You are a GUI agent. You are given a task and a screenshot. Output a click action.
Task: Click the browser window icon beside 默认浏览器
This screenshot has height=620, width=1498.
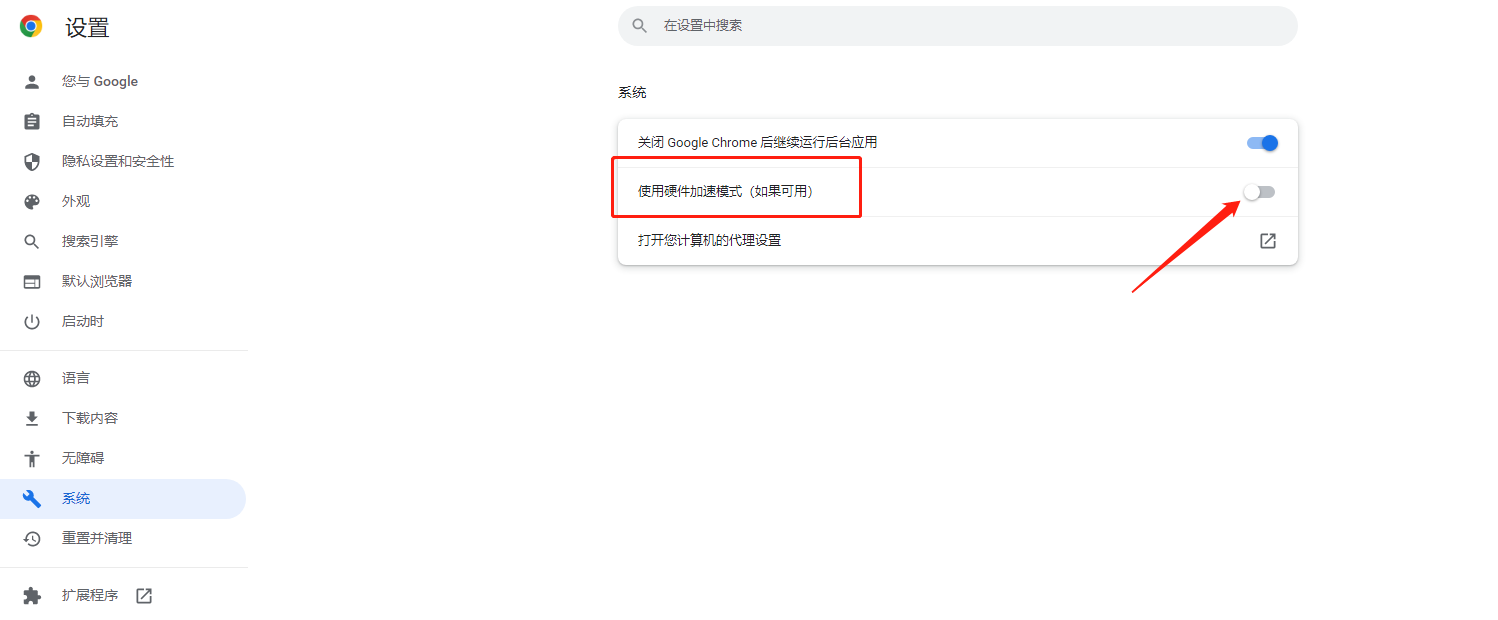[x=32, y=281]
